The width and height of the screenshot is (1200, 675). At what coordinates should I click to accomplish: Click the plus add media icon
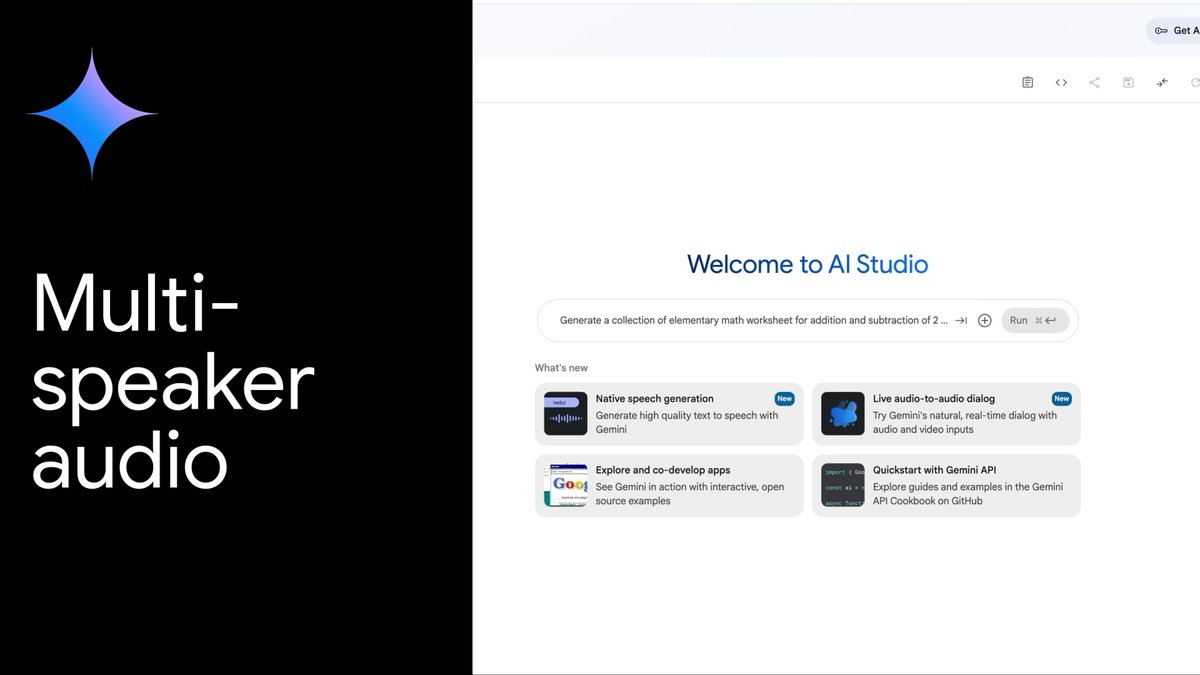(x=985, y=321)
